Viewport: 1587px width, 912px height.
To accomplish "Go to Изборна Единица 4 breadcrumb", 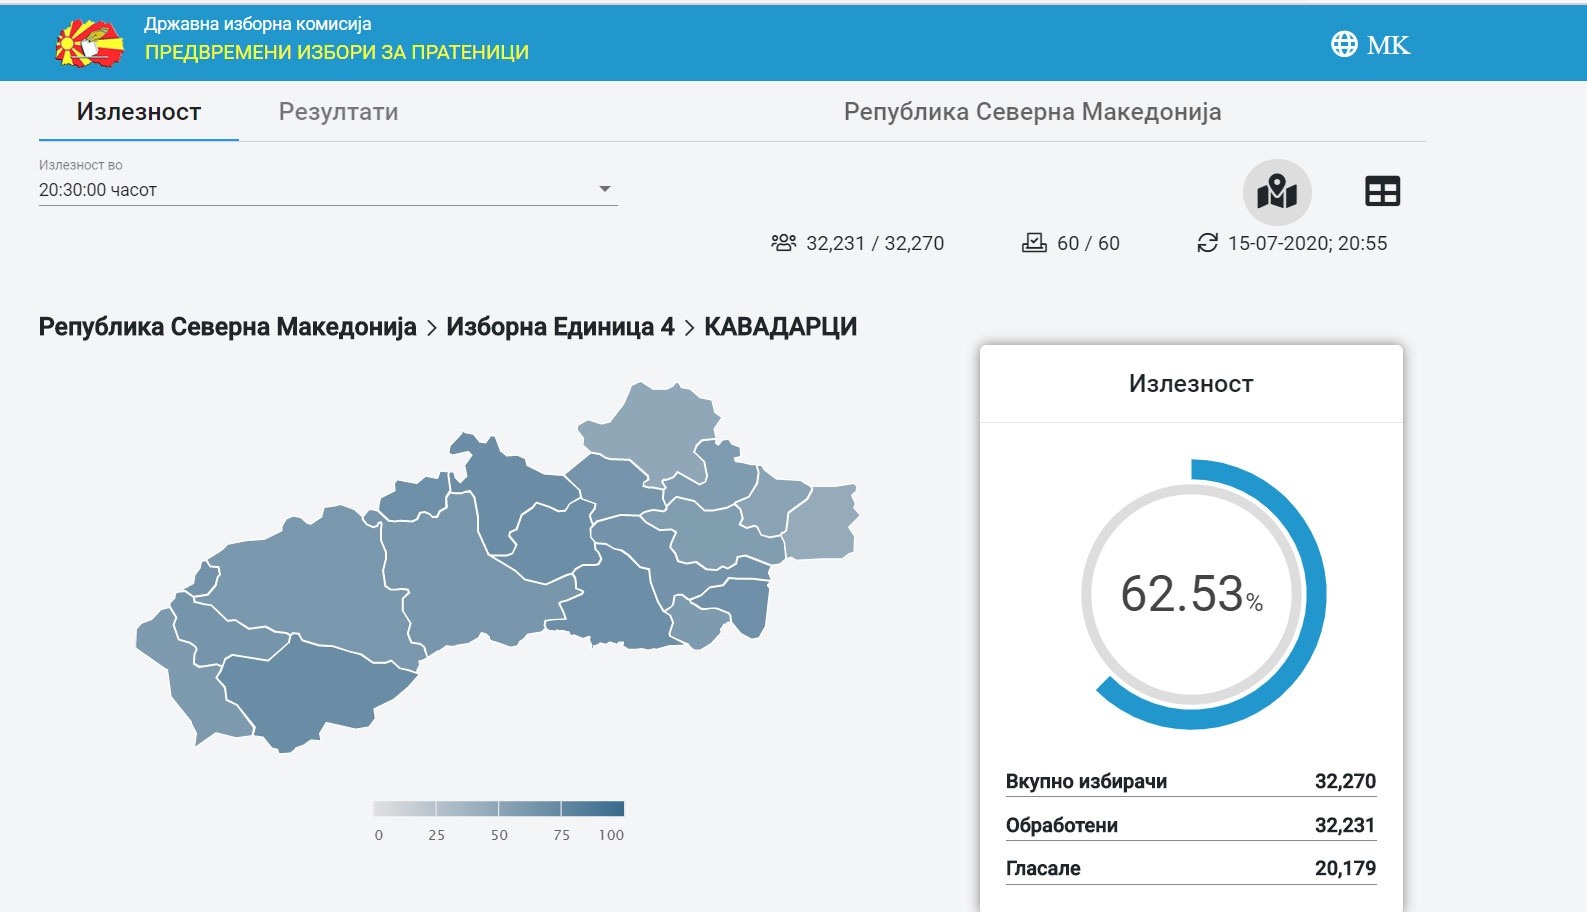I will (x=560, y=327).
